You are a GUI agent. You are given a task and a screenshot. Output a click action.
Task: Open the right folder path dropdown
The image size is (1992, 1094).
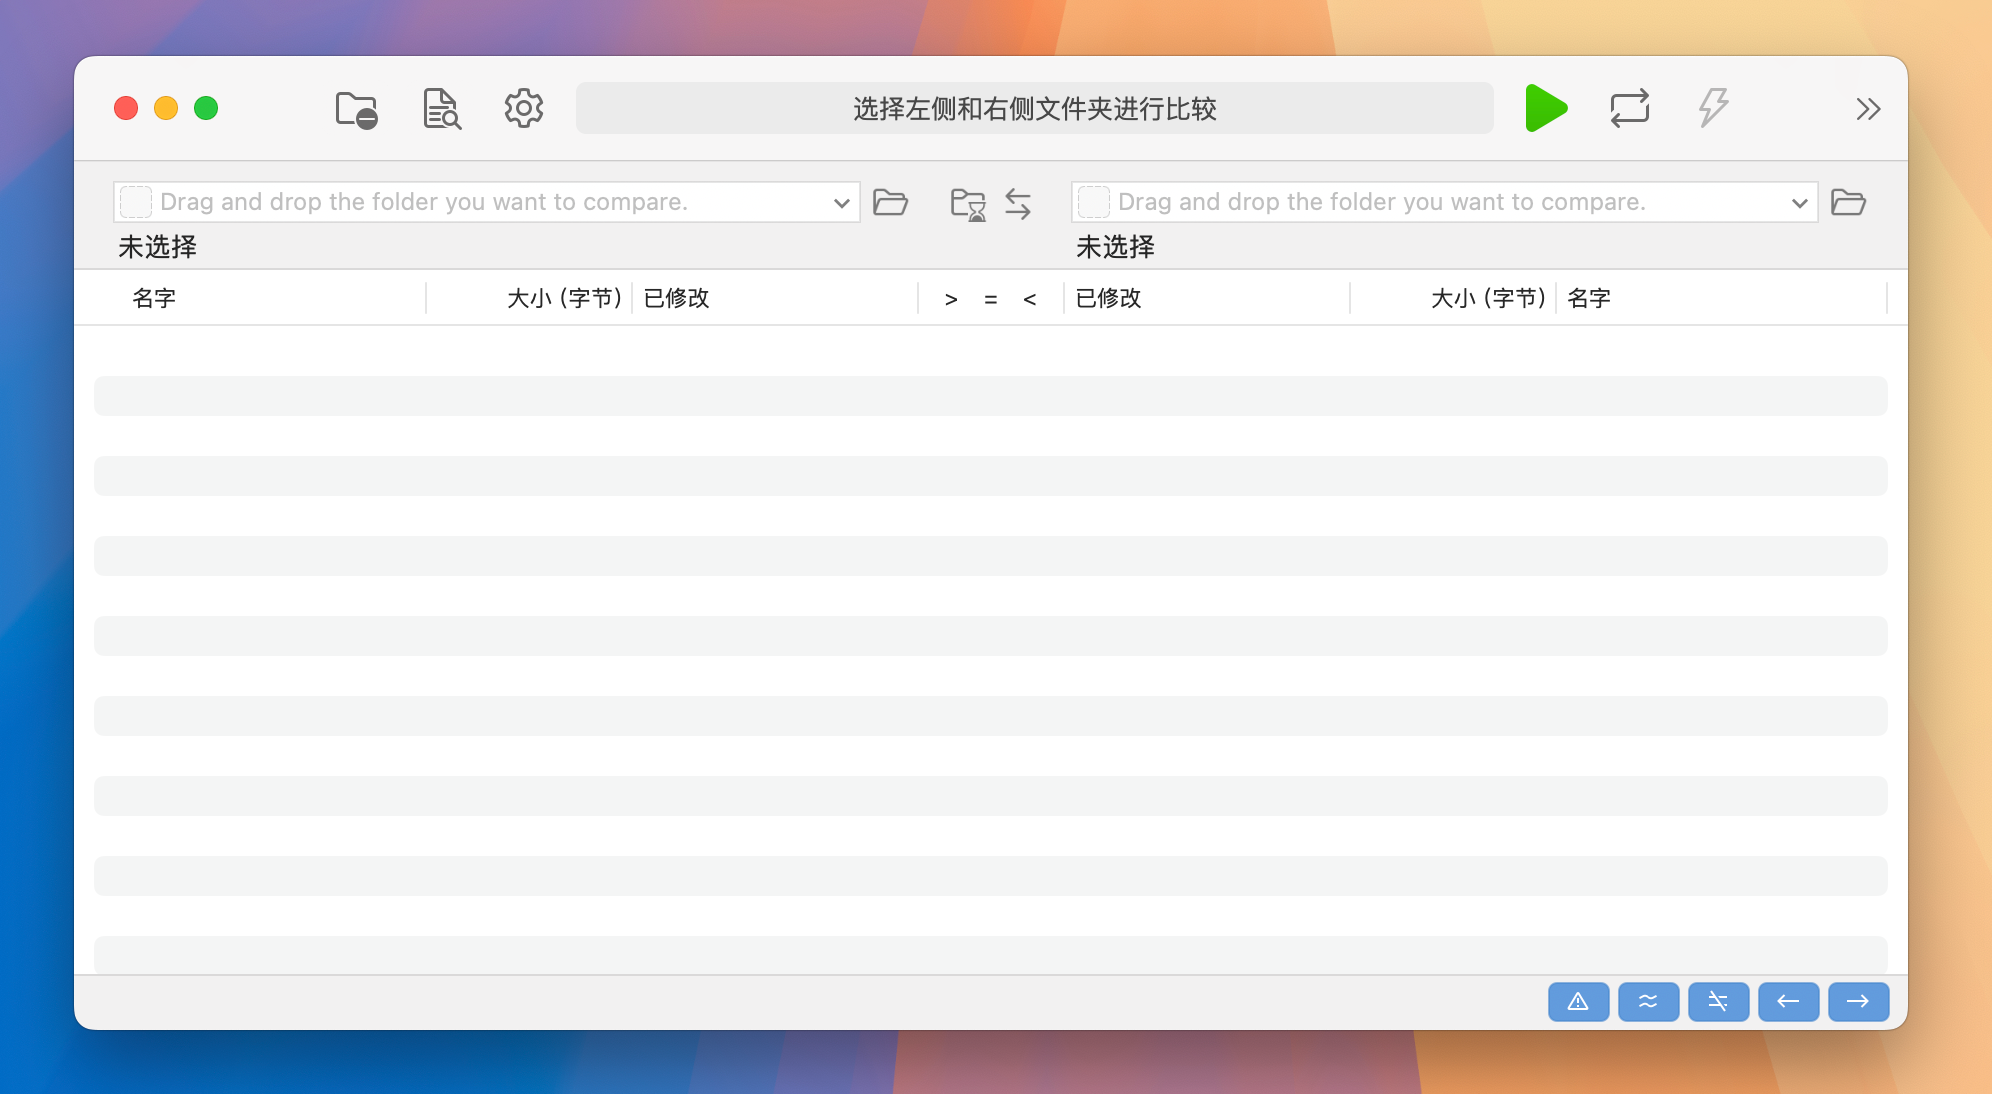1799,203
